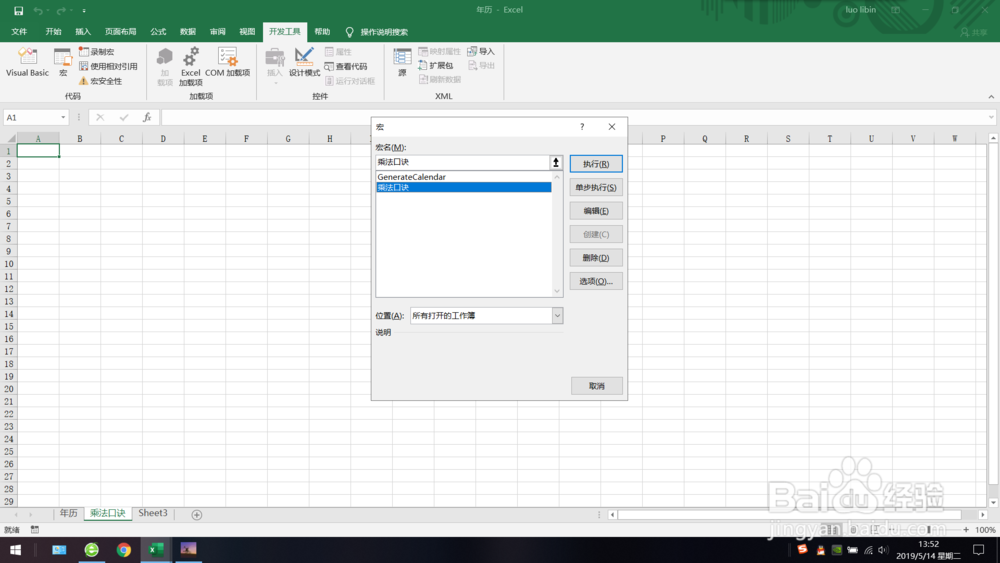Click Redo in quick access toolbar
Viewport: 1000px width, 563px height.
coord(61,10)
